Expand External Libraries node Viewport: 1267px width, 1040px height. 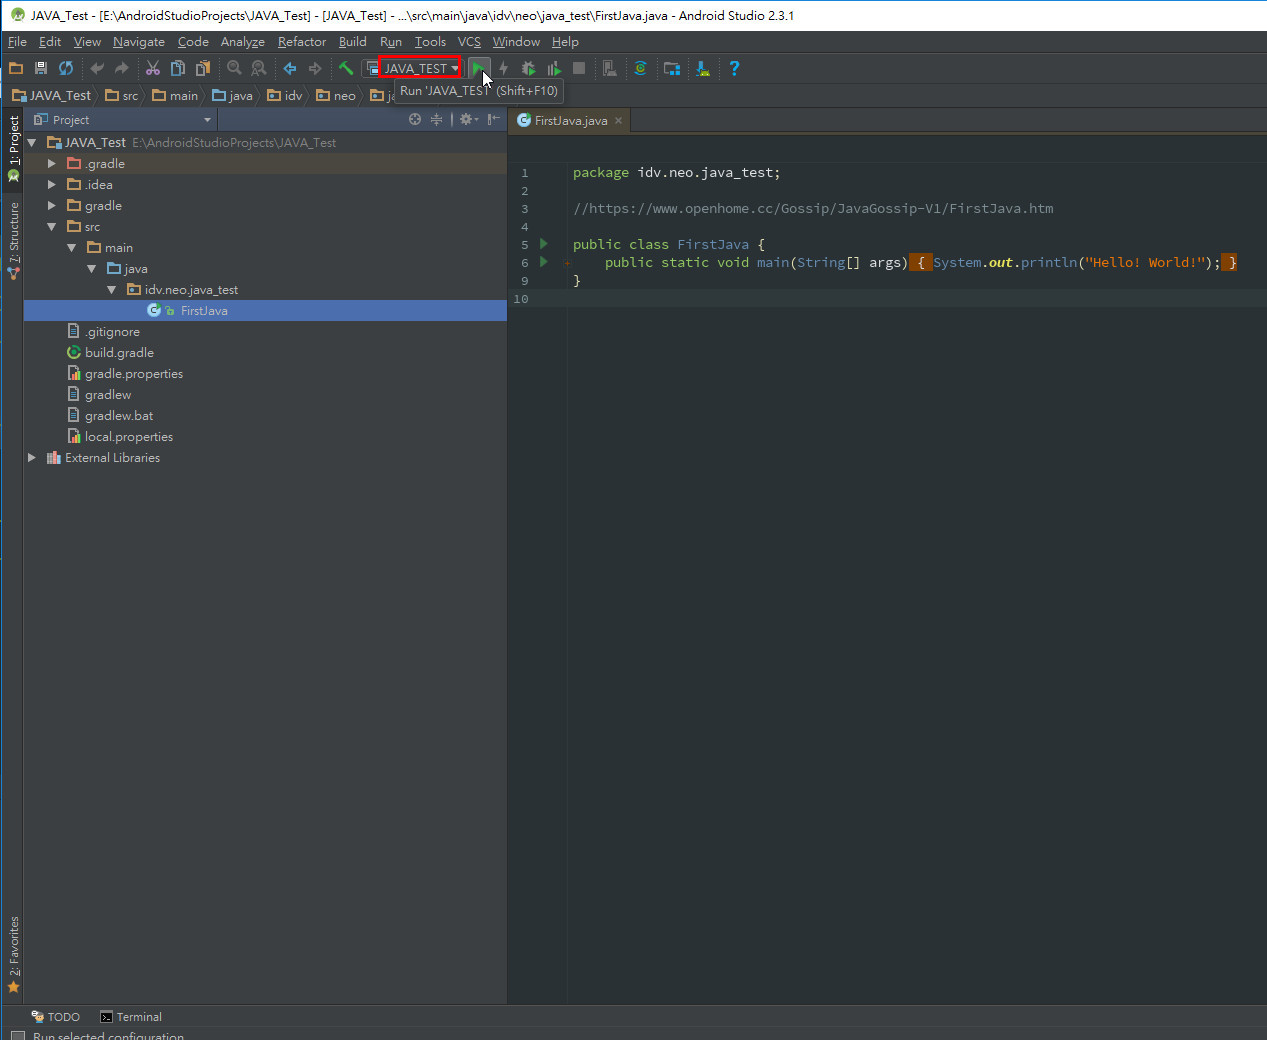click(32, 458)
